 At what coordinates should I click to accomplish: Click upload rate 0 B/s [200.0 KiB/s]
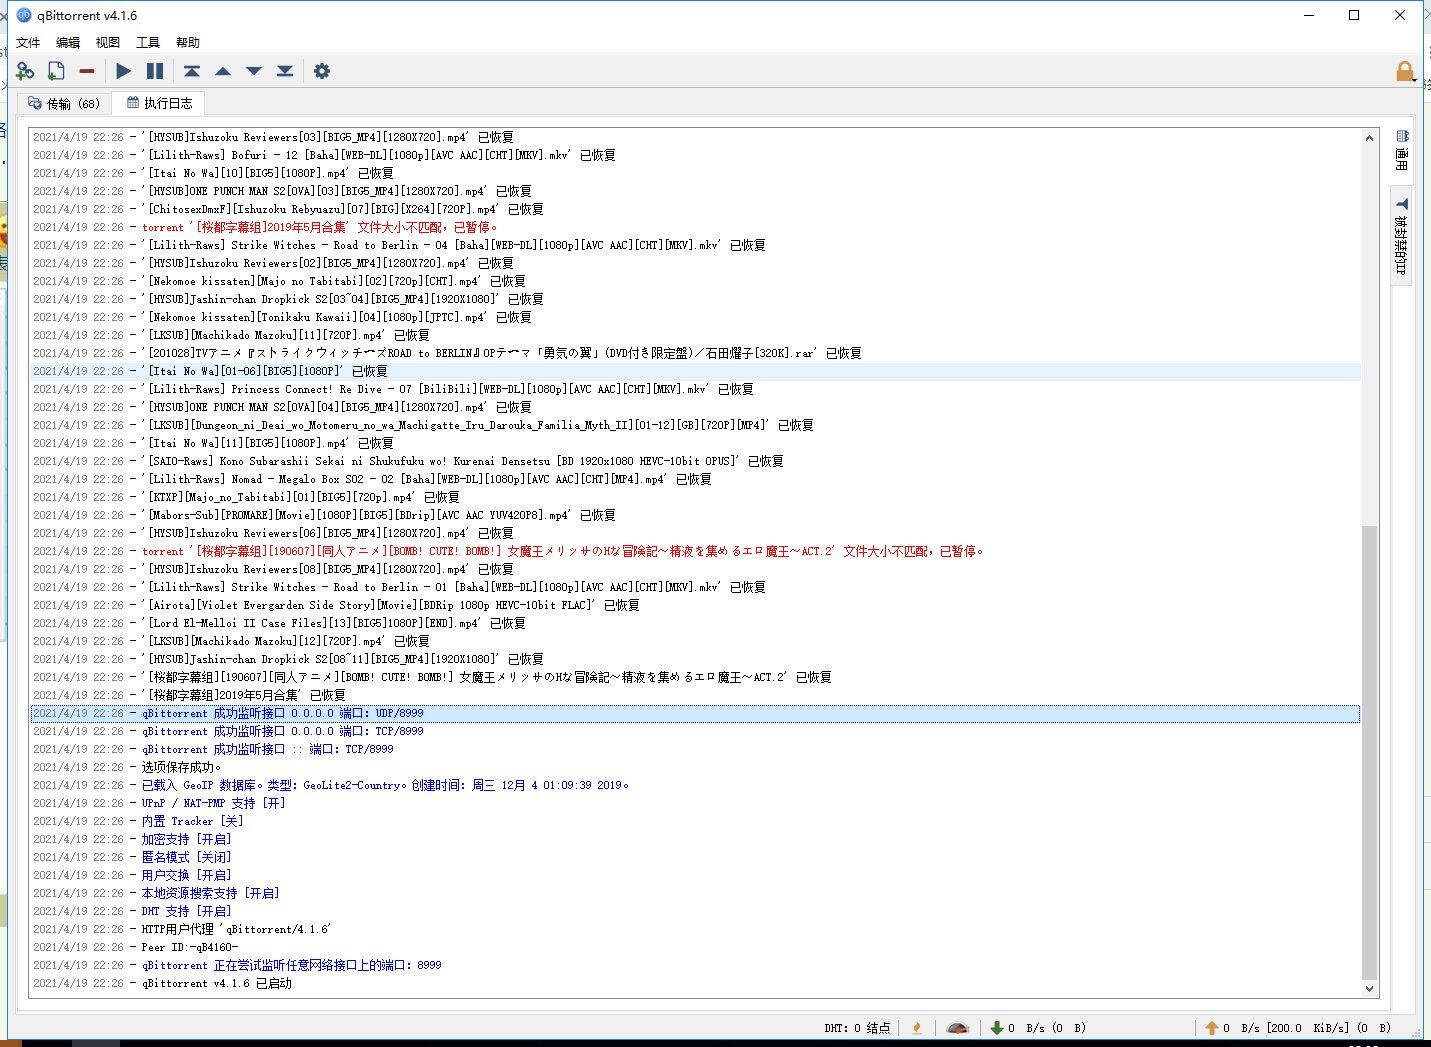click(x=1309, y=1027)
